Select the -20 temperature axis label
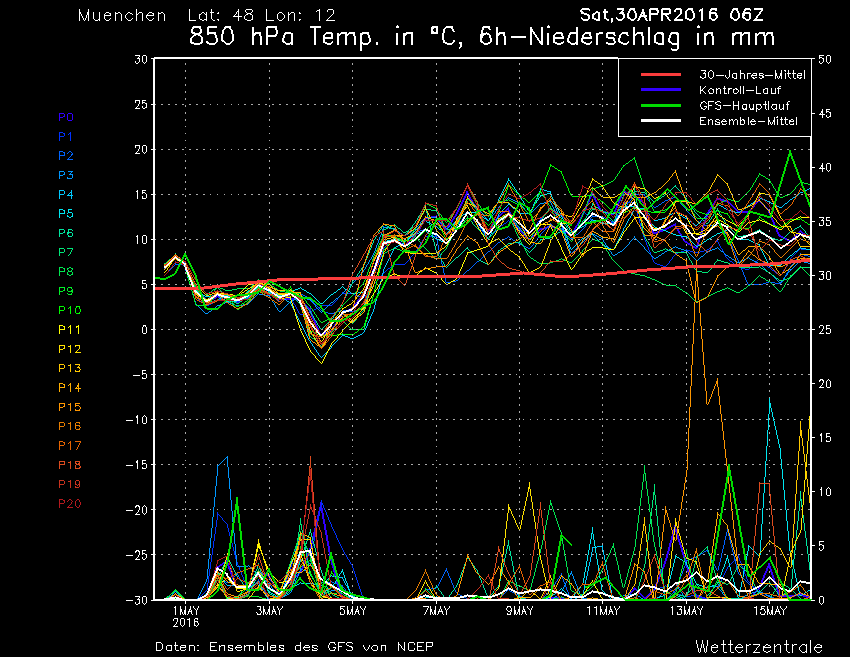This screenshot has height=657, width=850. click(x=137, y=510)
